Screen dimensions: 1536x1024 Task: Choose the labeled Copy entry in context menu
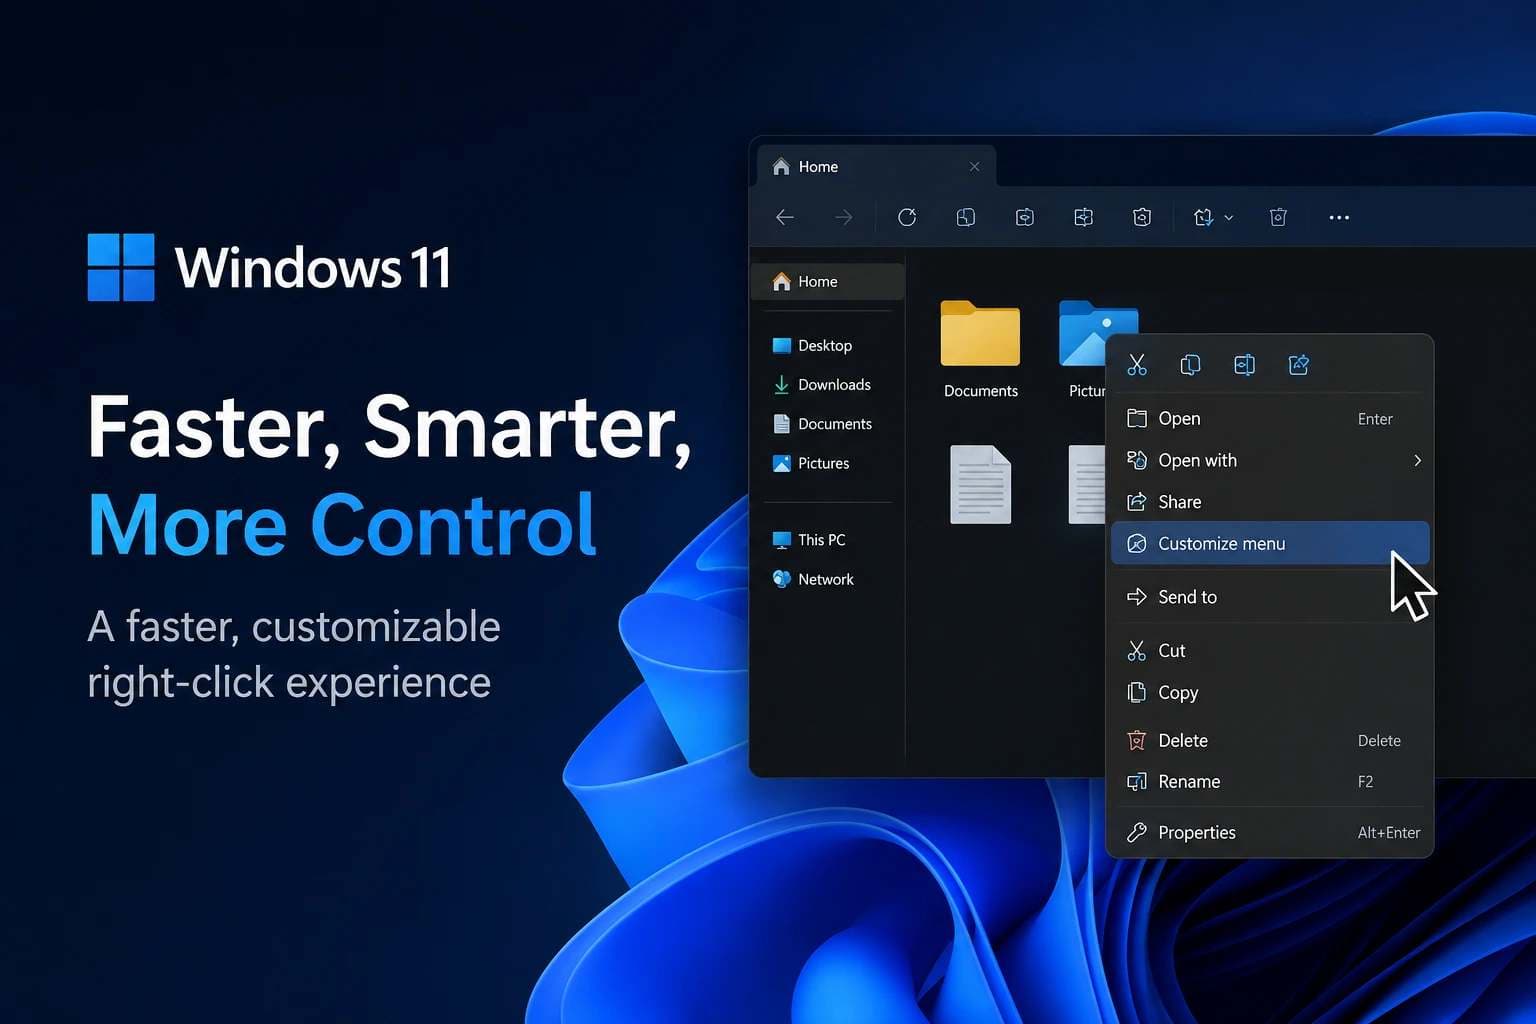[1270, 692]
